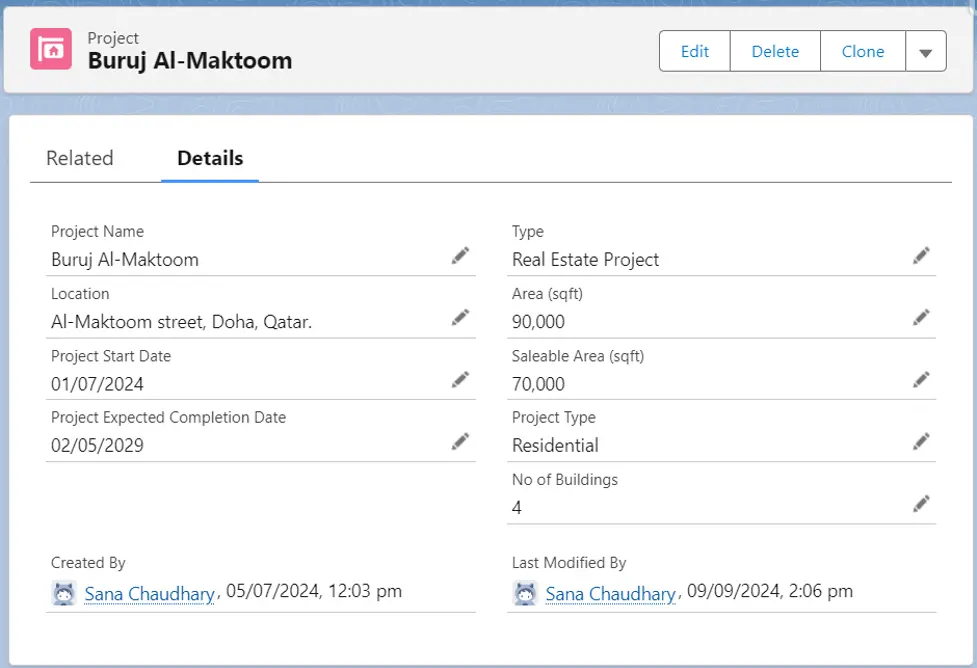This screenshot has width=977, height=668.
Task: Click the pink Project record icon
Action: pos(51,49)
